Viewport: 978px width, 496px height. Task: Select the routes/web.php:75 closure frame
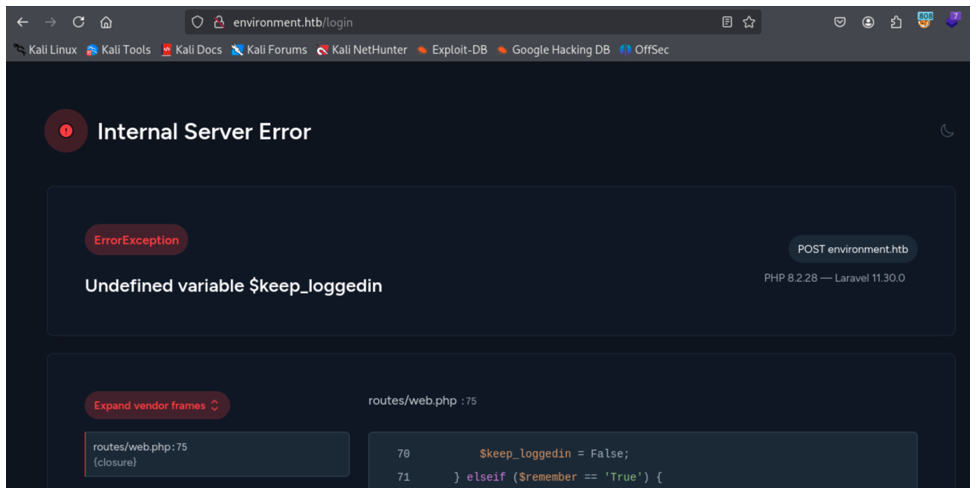[x=217, y=454]
